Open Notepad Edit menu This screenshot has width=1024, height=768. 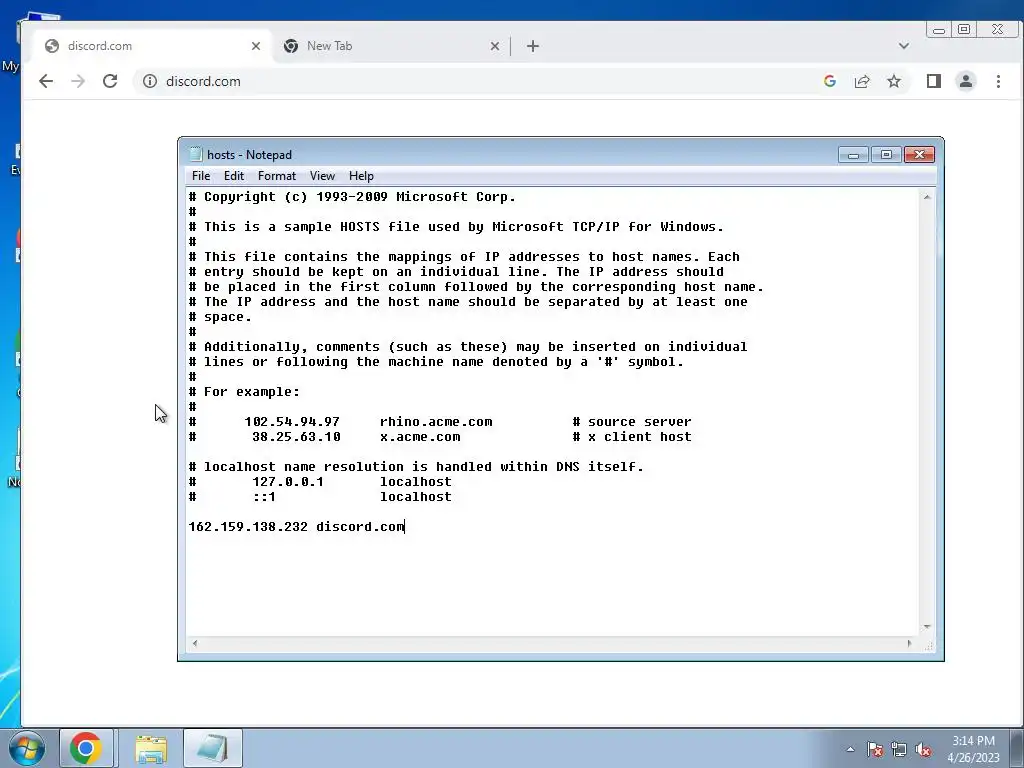[233, 176]
